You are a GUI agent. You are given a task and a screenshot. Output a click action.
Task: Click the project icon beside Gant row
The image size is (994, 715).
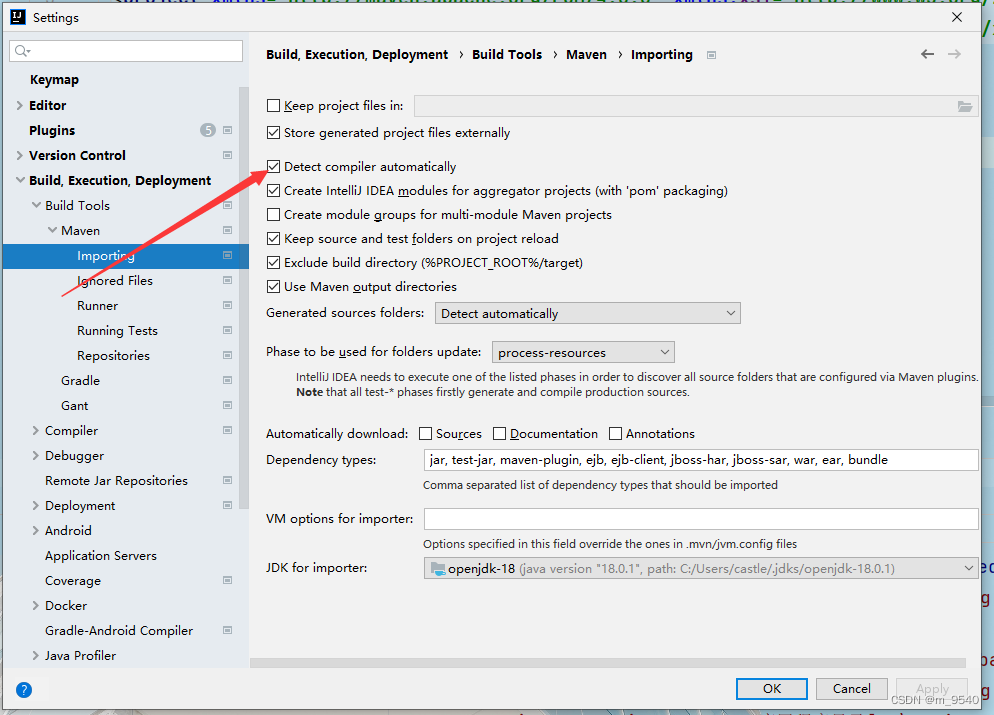click(228, 406)
